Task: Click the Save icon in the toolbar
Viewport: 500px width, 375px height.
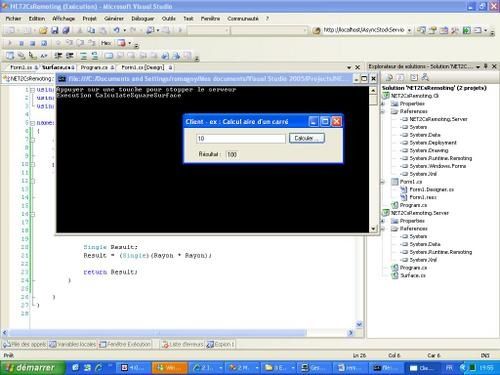Action: tap(54, 30)
